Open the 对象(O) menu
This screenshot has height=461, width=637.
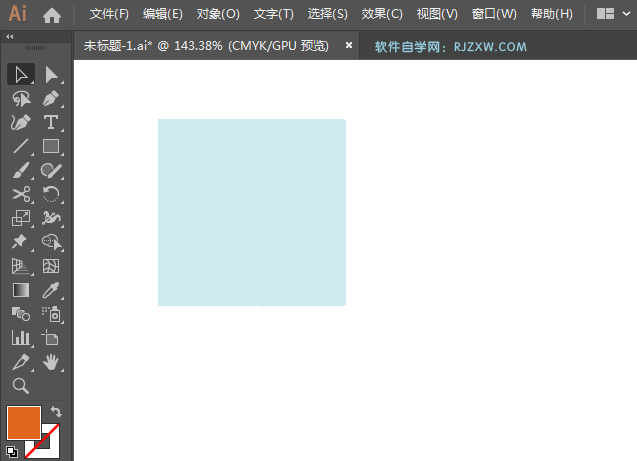(x=218, y=14)
